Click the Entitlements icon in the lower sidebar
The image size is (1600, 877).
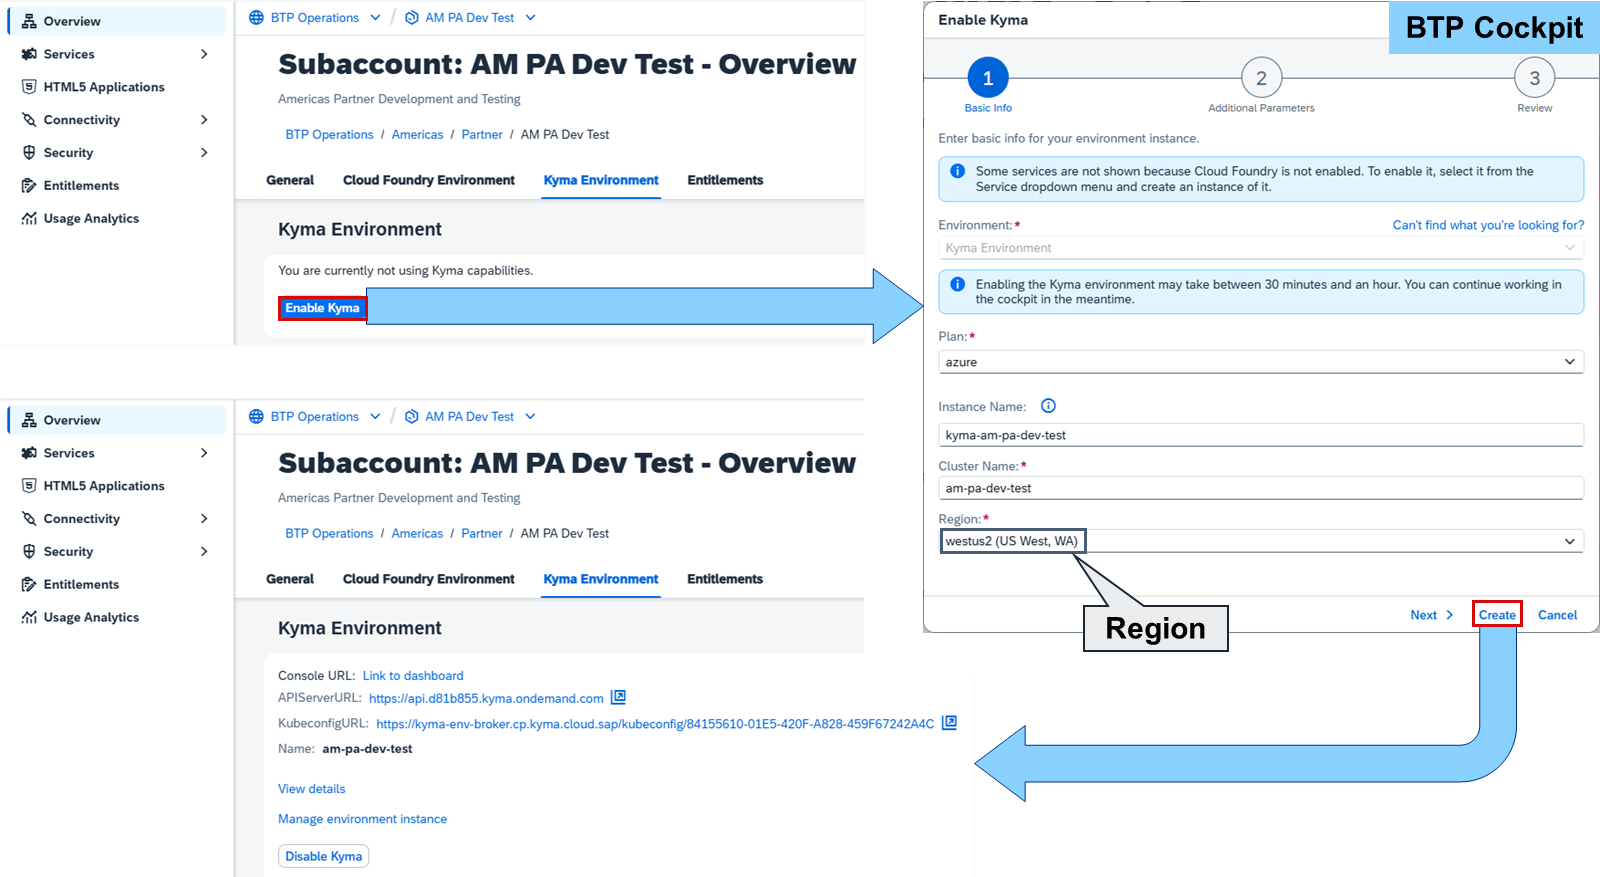[29, 585]
